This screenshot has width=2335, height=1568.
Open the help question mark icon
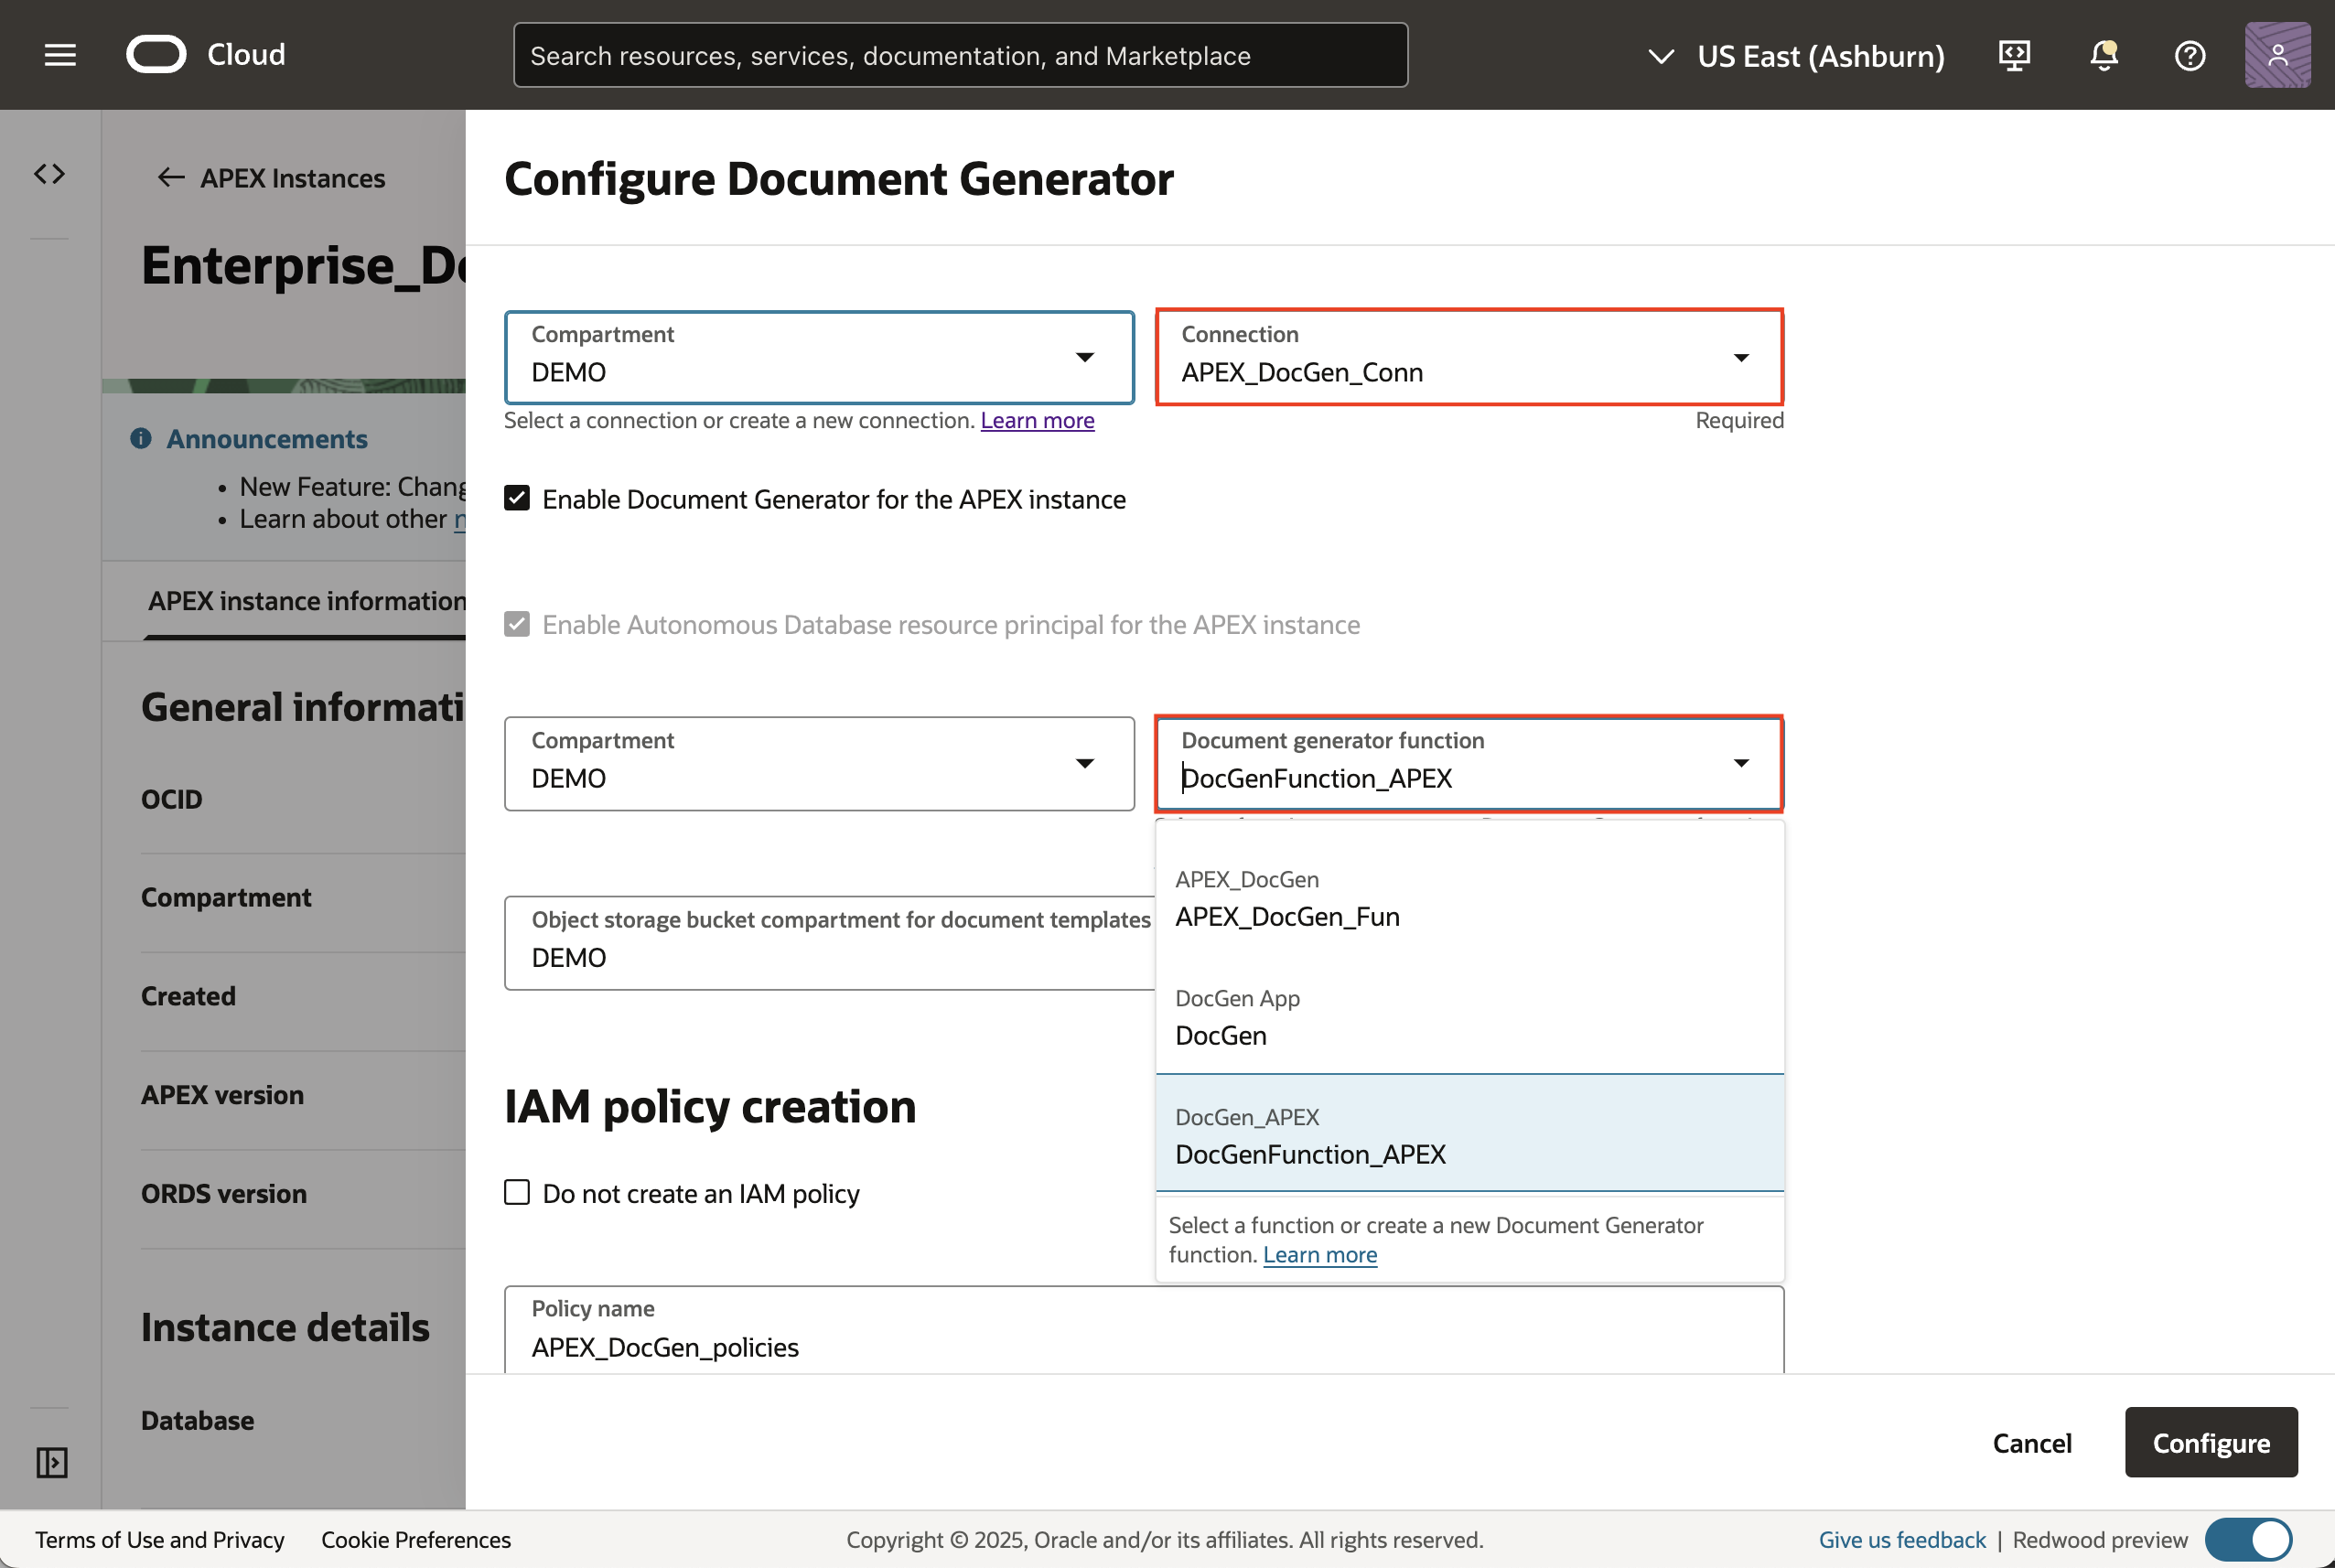click(x=2189, y=55)
